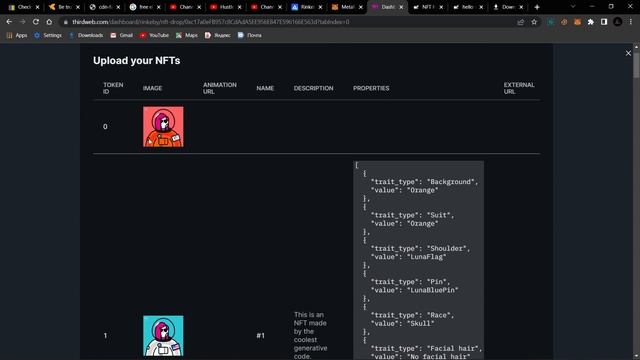This screenshot has width=640, height=360.
Task: Click the address bar URL
Action: point(211,22)
